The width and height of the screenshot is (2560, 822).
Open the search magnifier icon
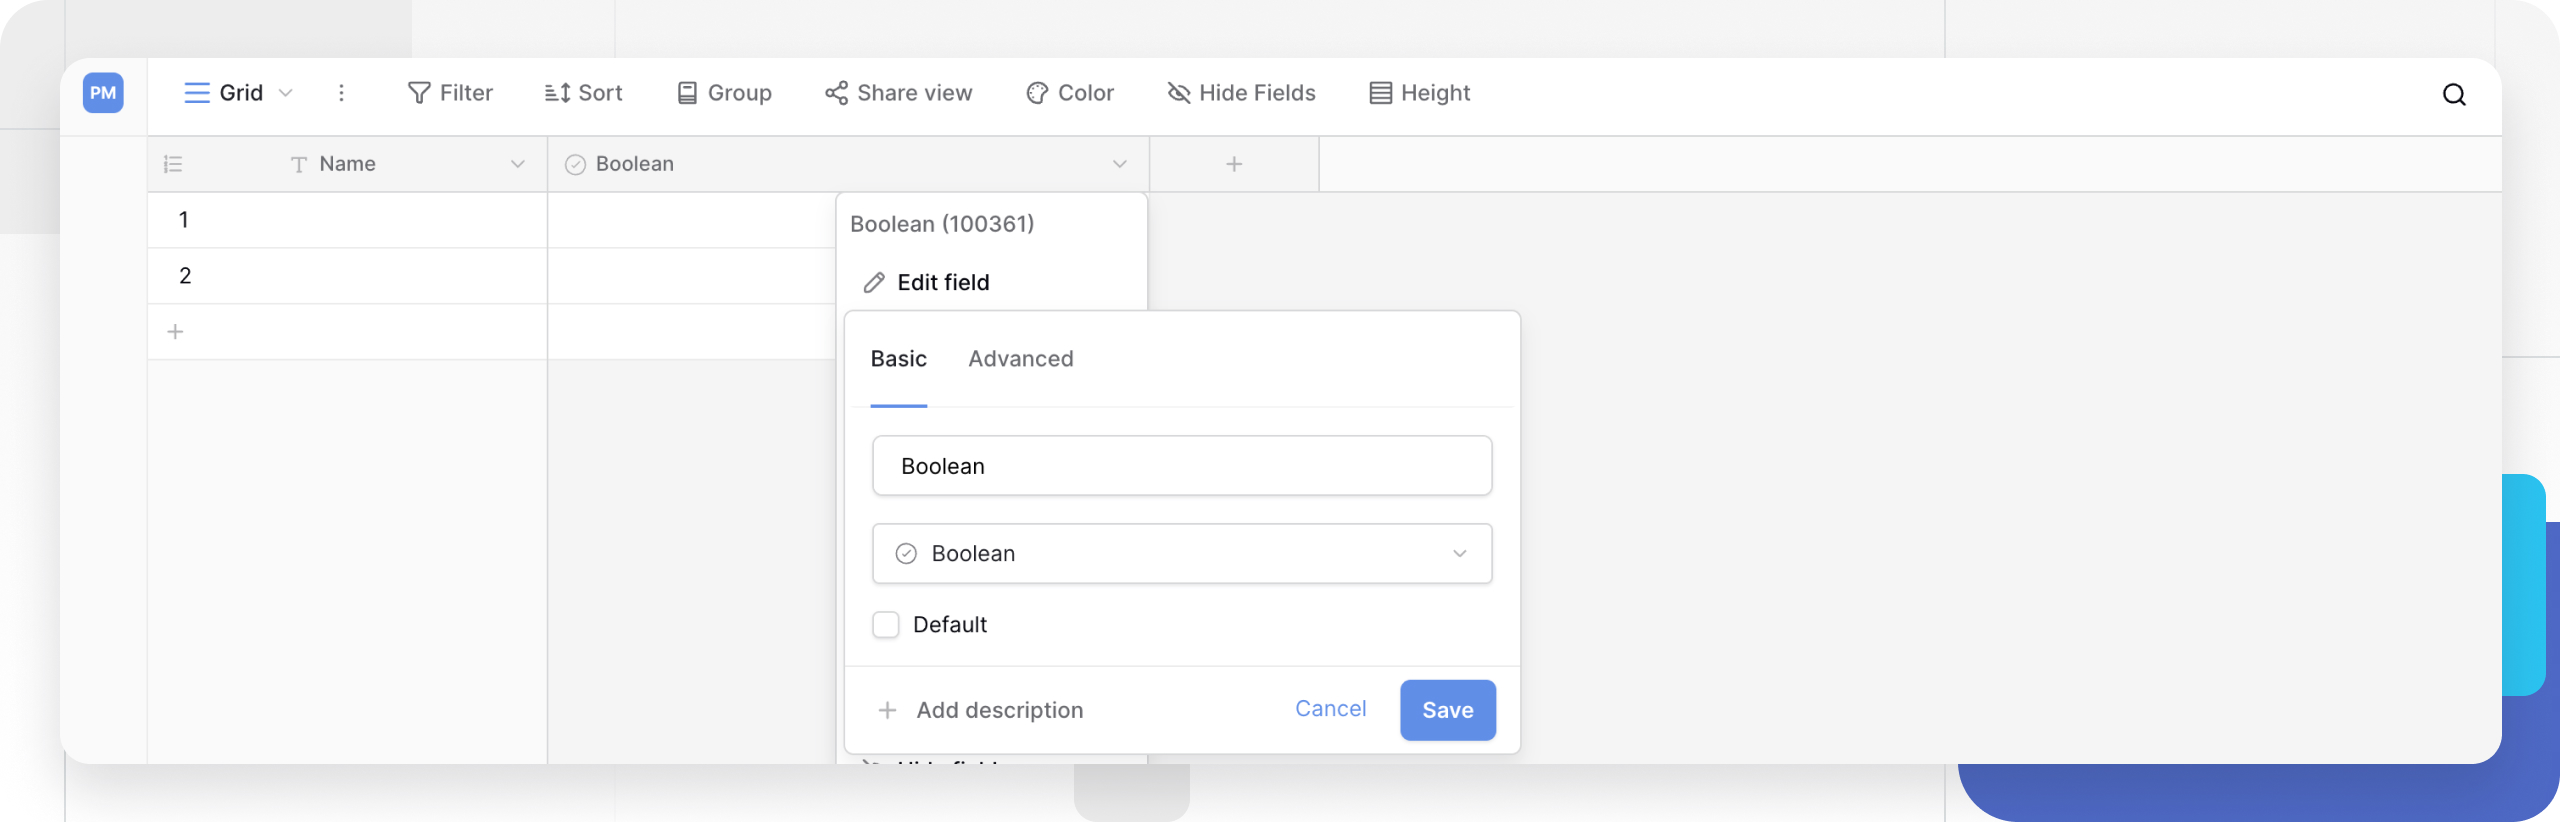click(2453, 94)
